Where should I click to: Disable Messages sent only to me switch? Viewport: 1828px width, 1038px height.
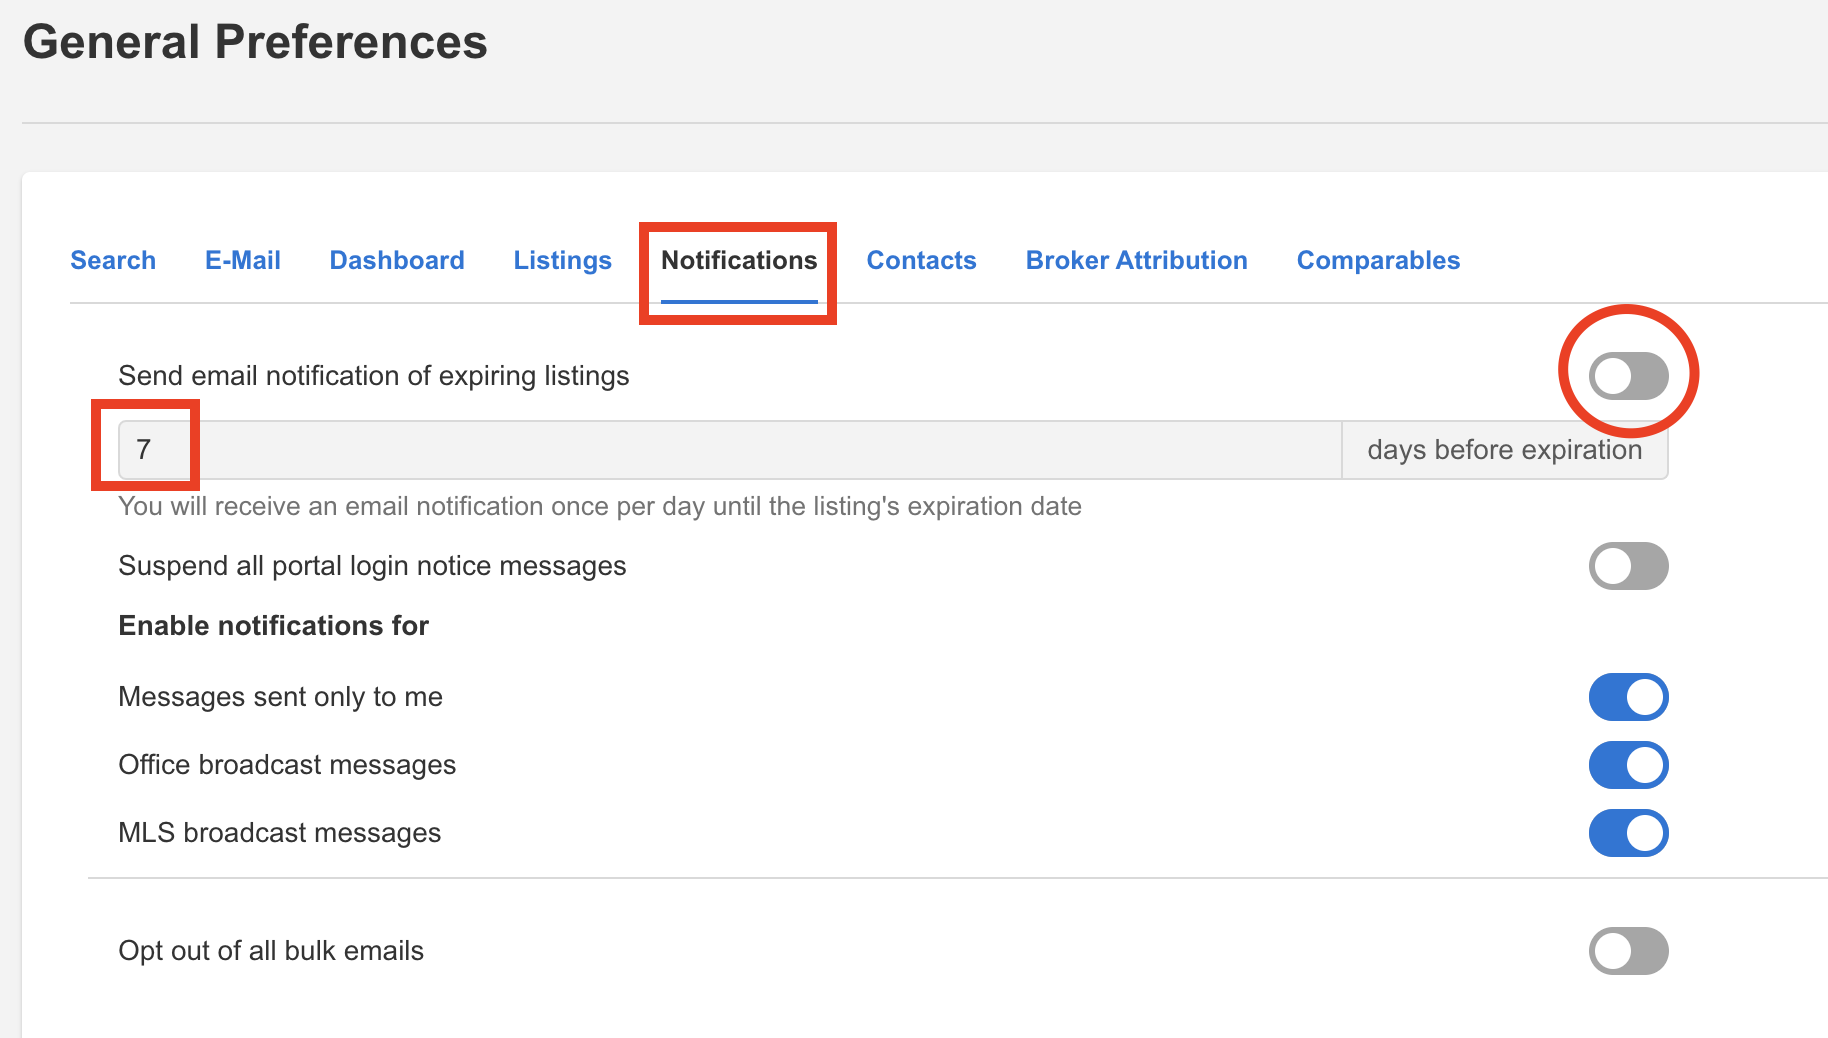coord(1628,697)
